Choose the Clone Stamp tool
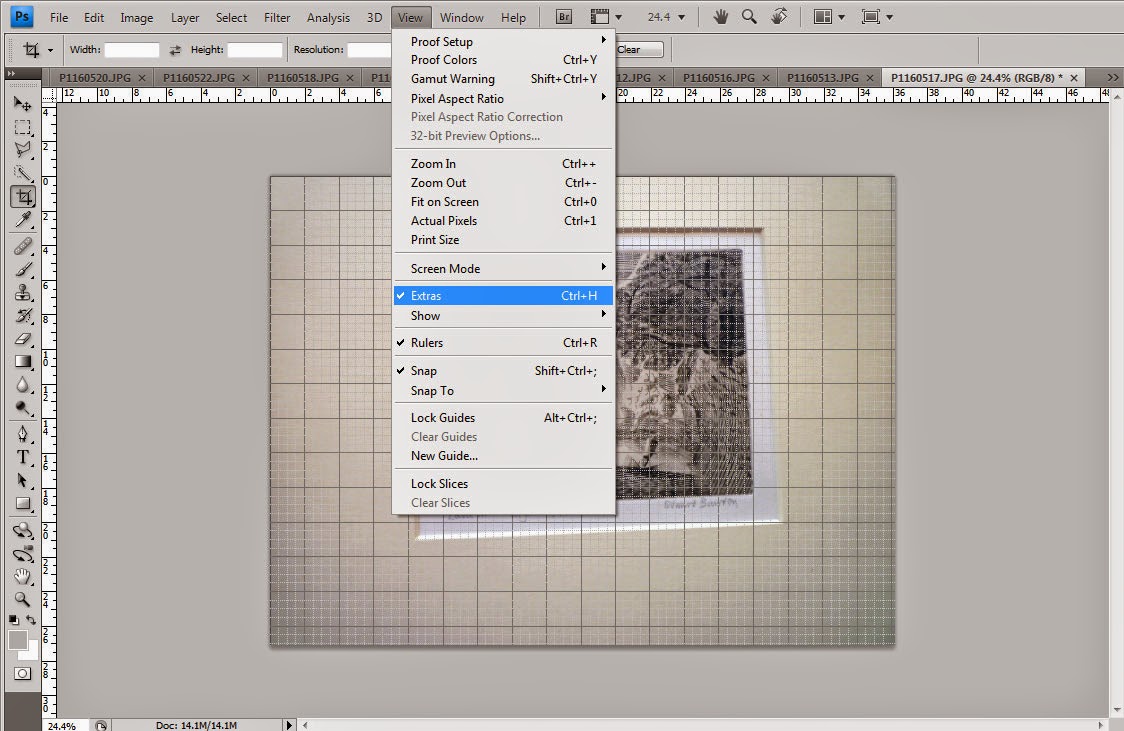This screenshot has width=1124, height=731. 23,292
